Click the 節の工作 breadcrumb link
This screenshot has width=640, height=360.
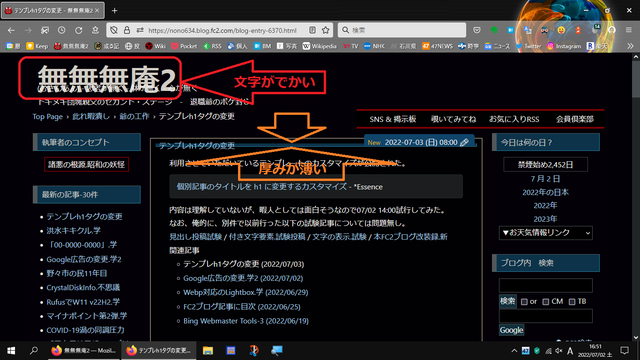pos(134,116)
